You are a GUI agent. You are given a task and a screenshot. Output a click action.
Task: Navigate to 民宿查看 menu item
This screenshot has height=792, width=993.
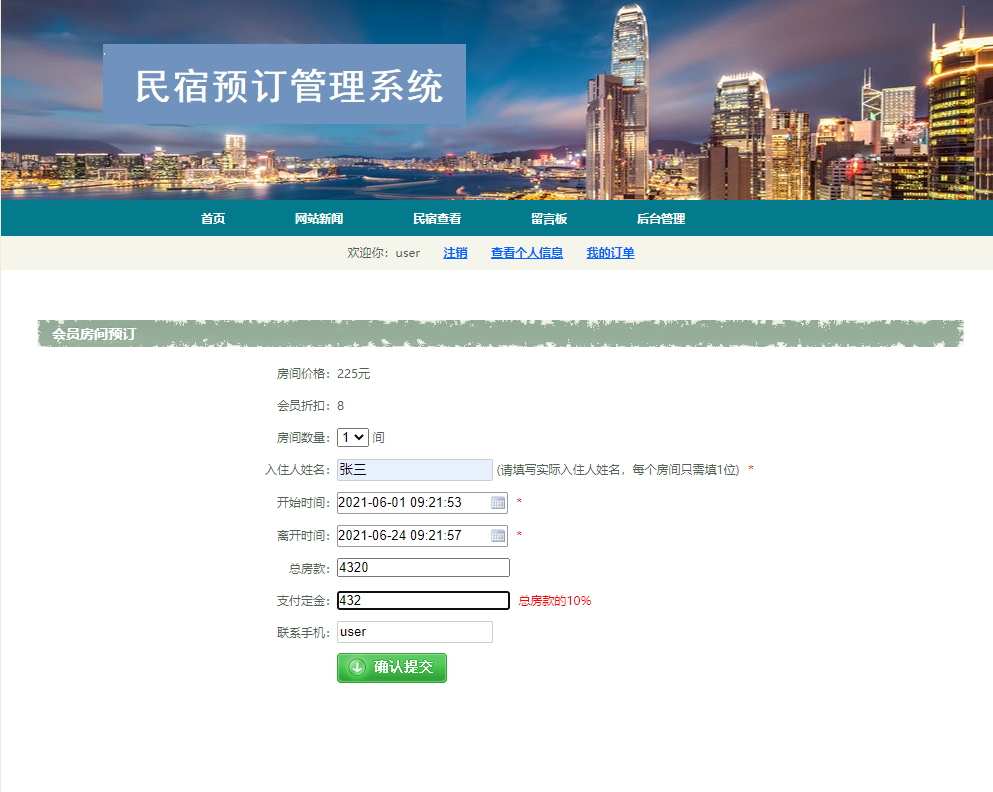436,217
